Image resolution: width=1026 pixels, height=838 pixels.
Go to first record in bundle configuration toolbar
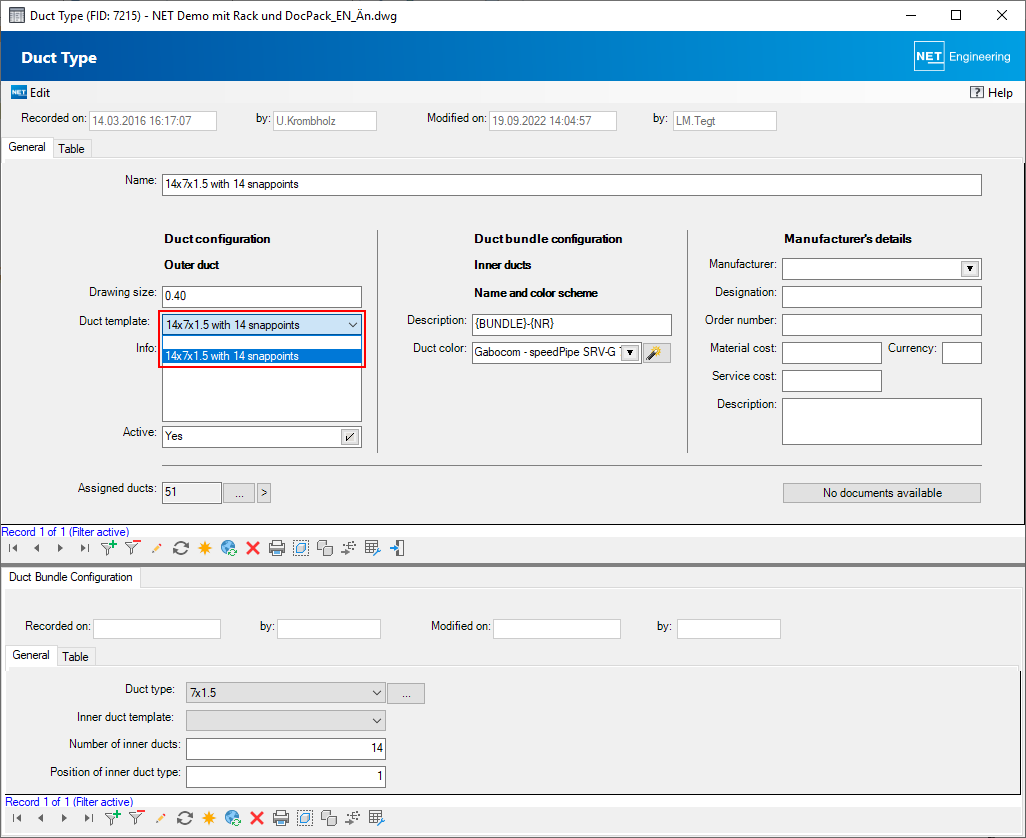click(17, 818)
